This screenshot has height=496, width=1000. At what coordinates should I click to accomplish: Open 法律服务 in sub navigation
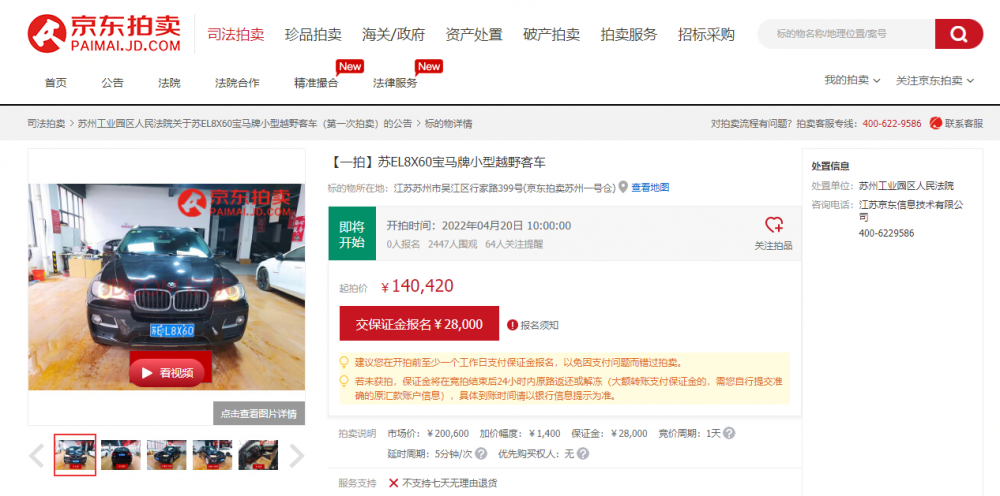click(x=395, y=83)
